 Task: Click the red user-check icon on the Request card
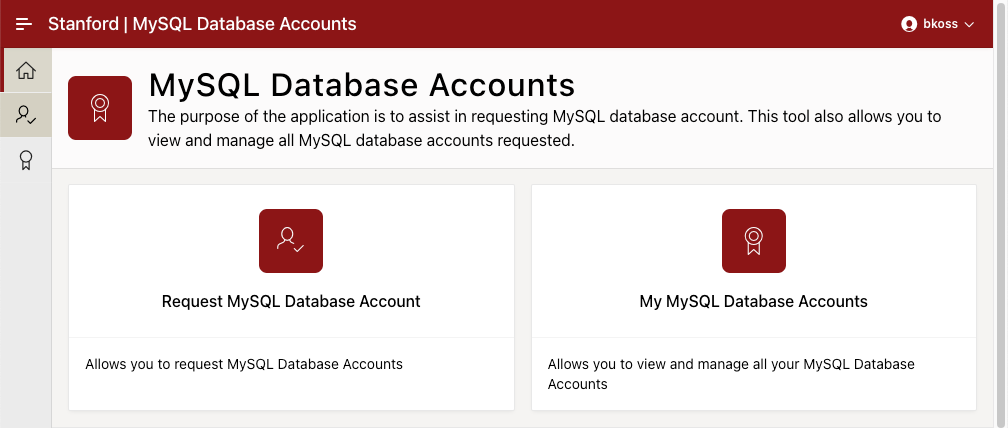click(291, 241)
